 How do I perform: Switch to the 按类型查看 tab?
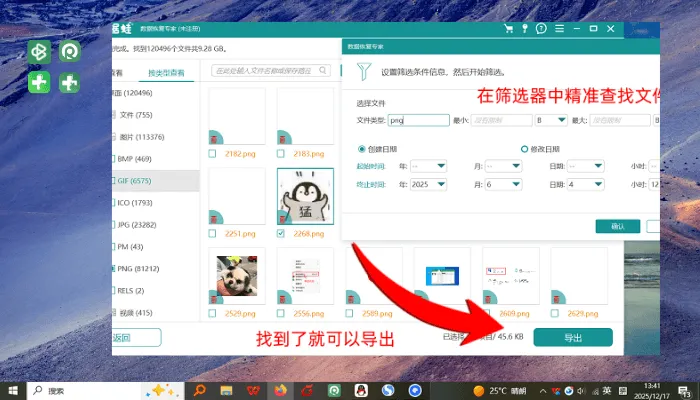pos(166,73)
